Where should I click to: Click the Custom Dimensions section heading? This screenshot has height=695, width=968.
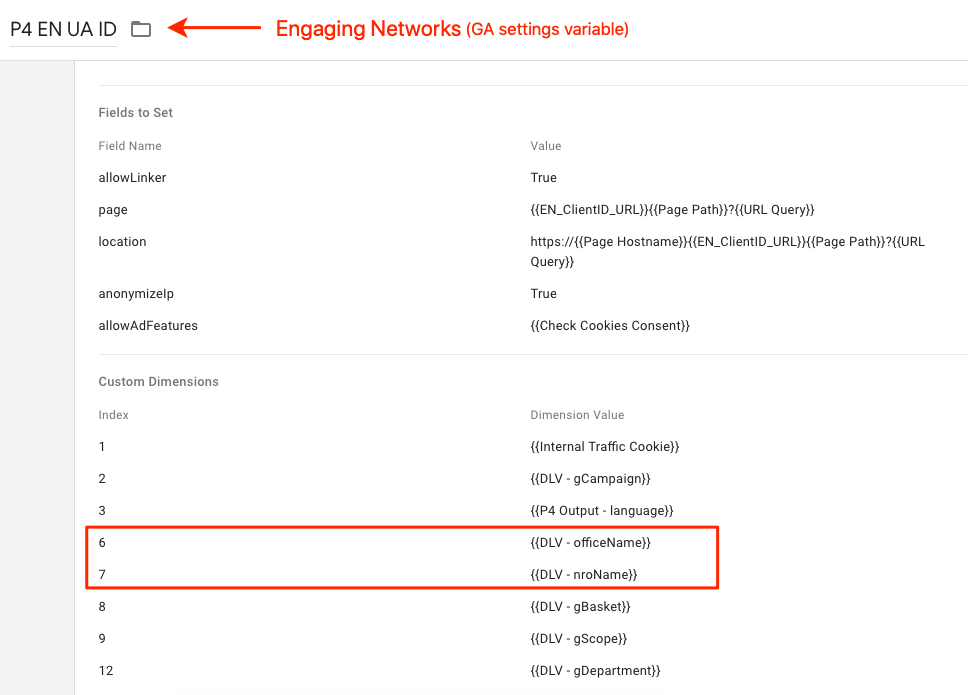158,381
